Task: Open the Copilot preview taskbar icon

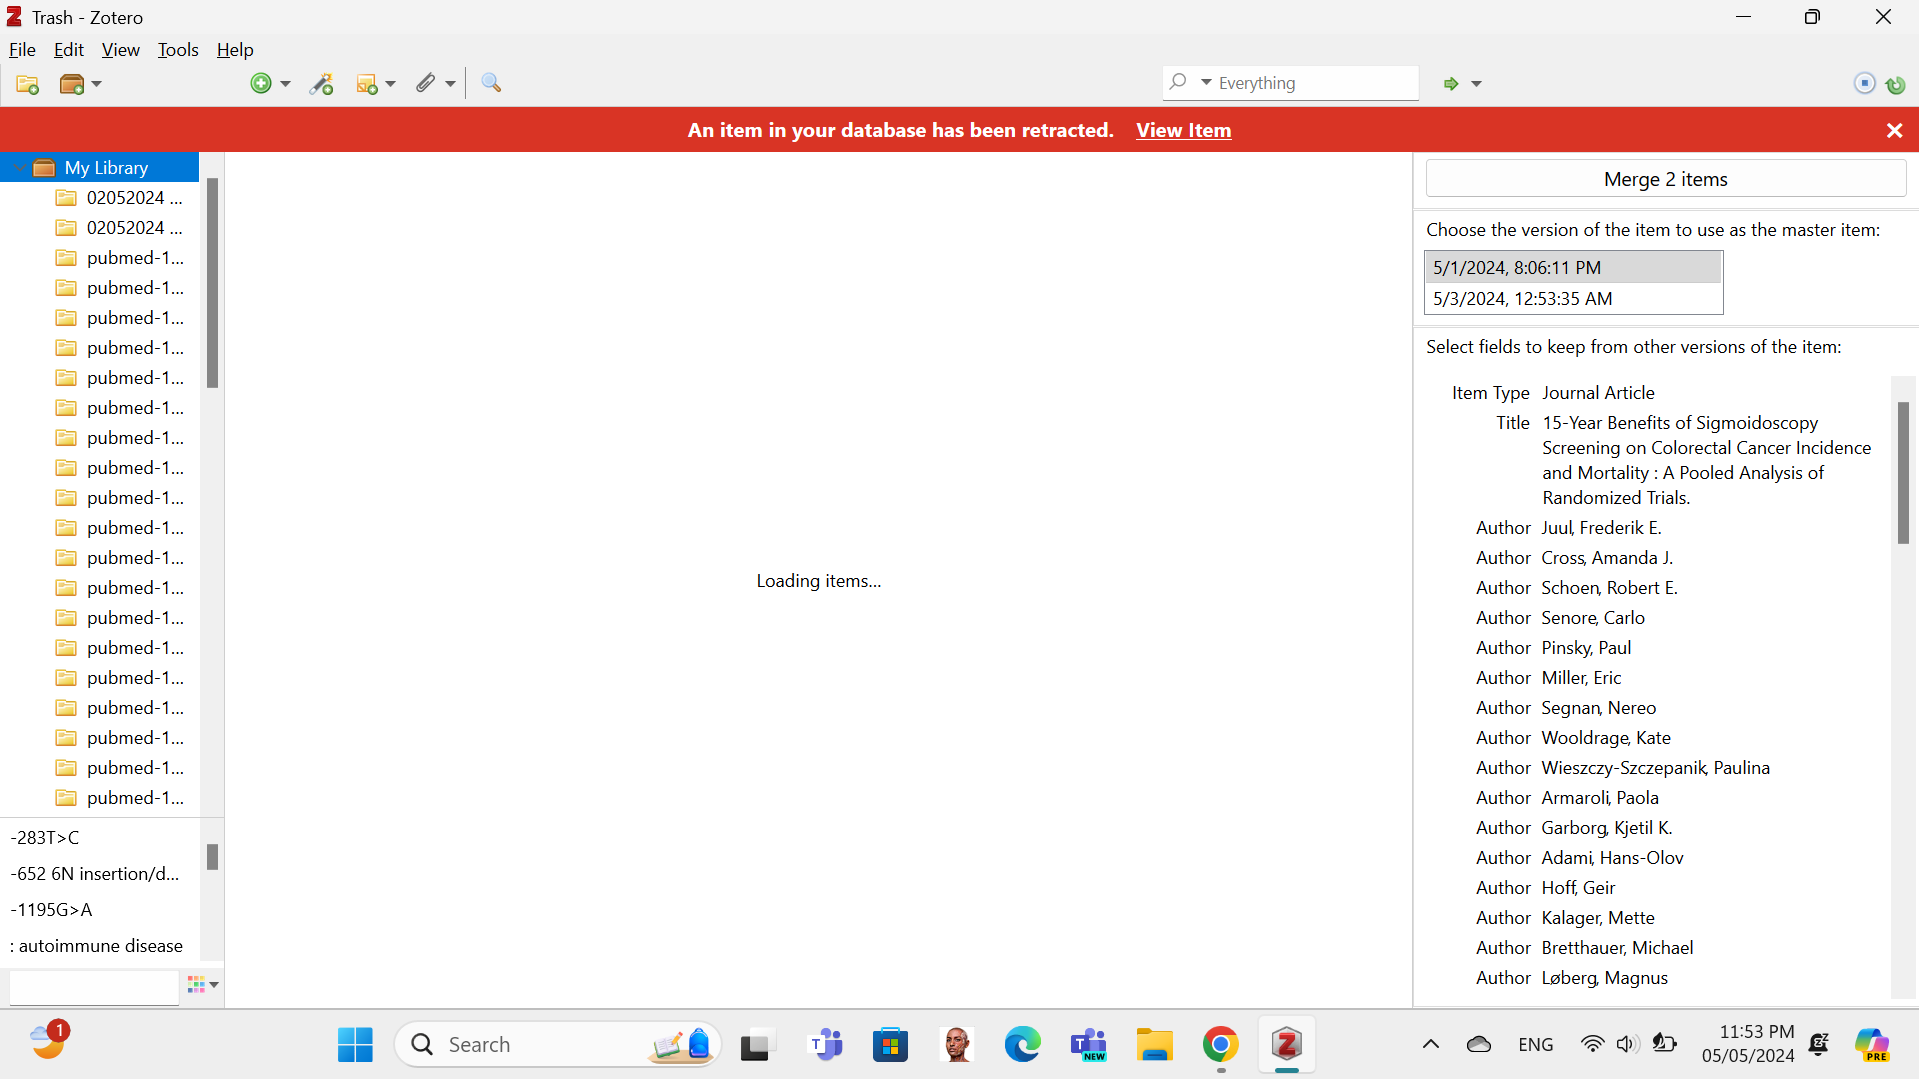Action: [x=1872, y=1045]
